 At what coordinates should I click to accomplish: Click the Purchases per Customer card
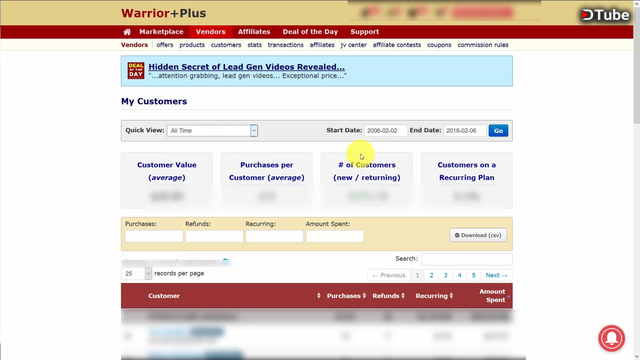coord(267,180)
